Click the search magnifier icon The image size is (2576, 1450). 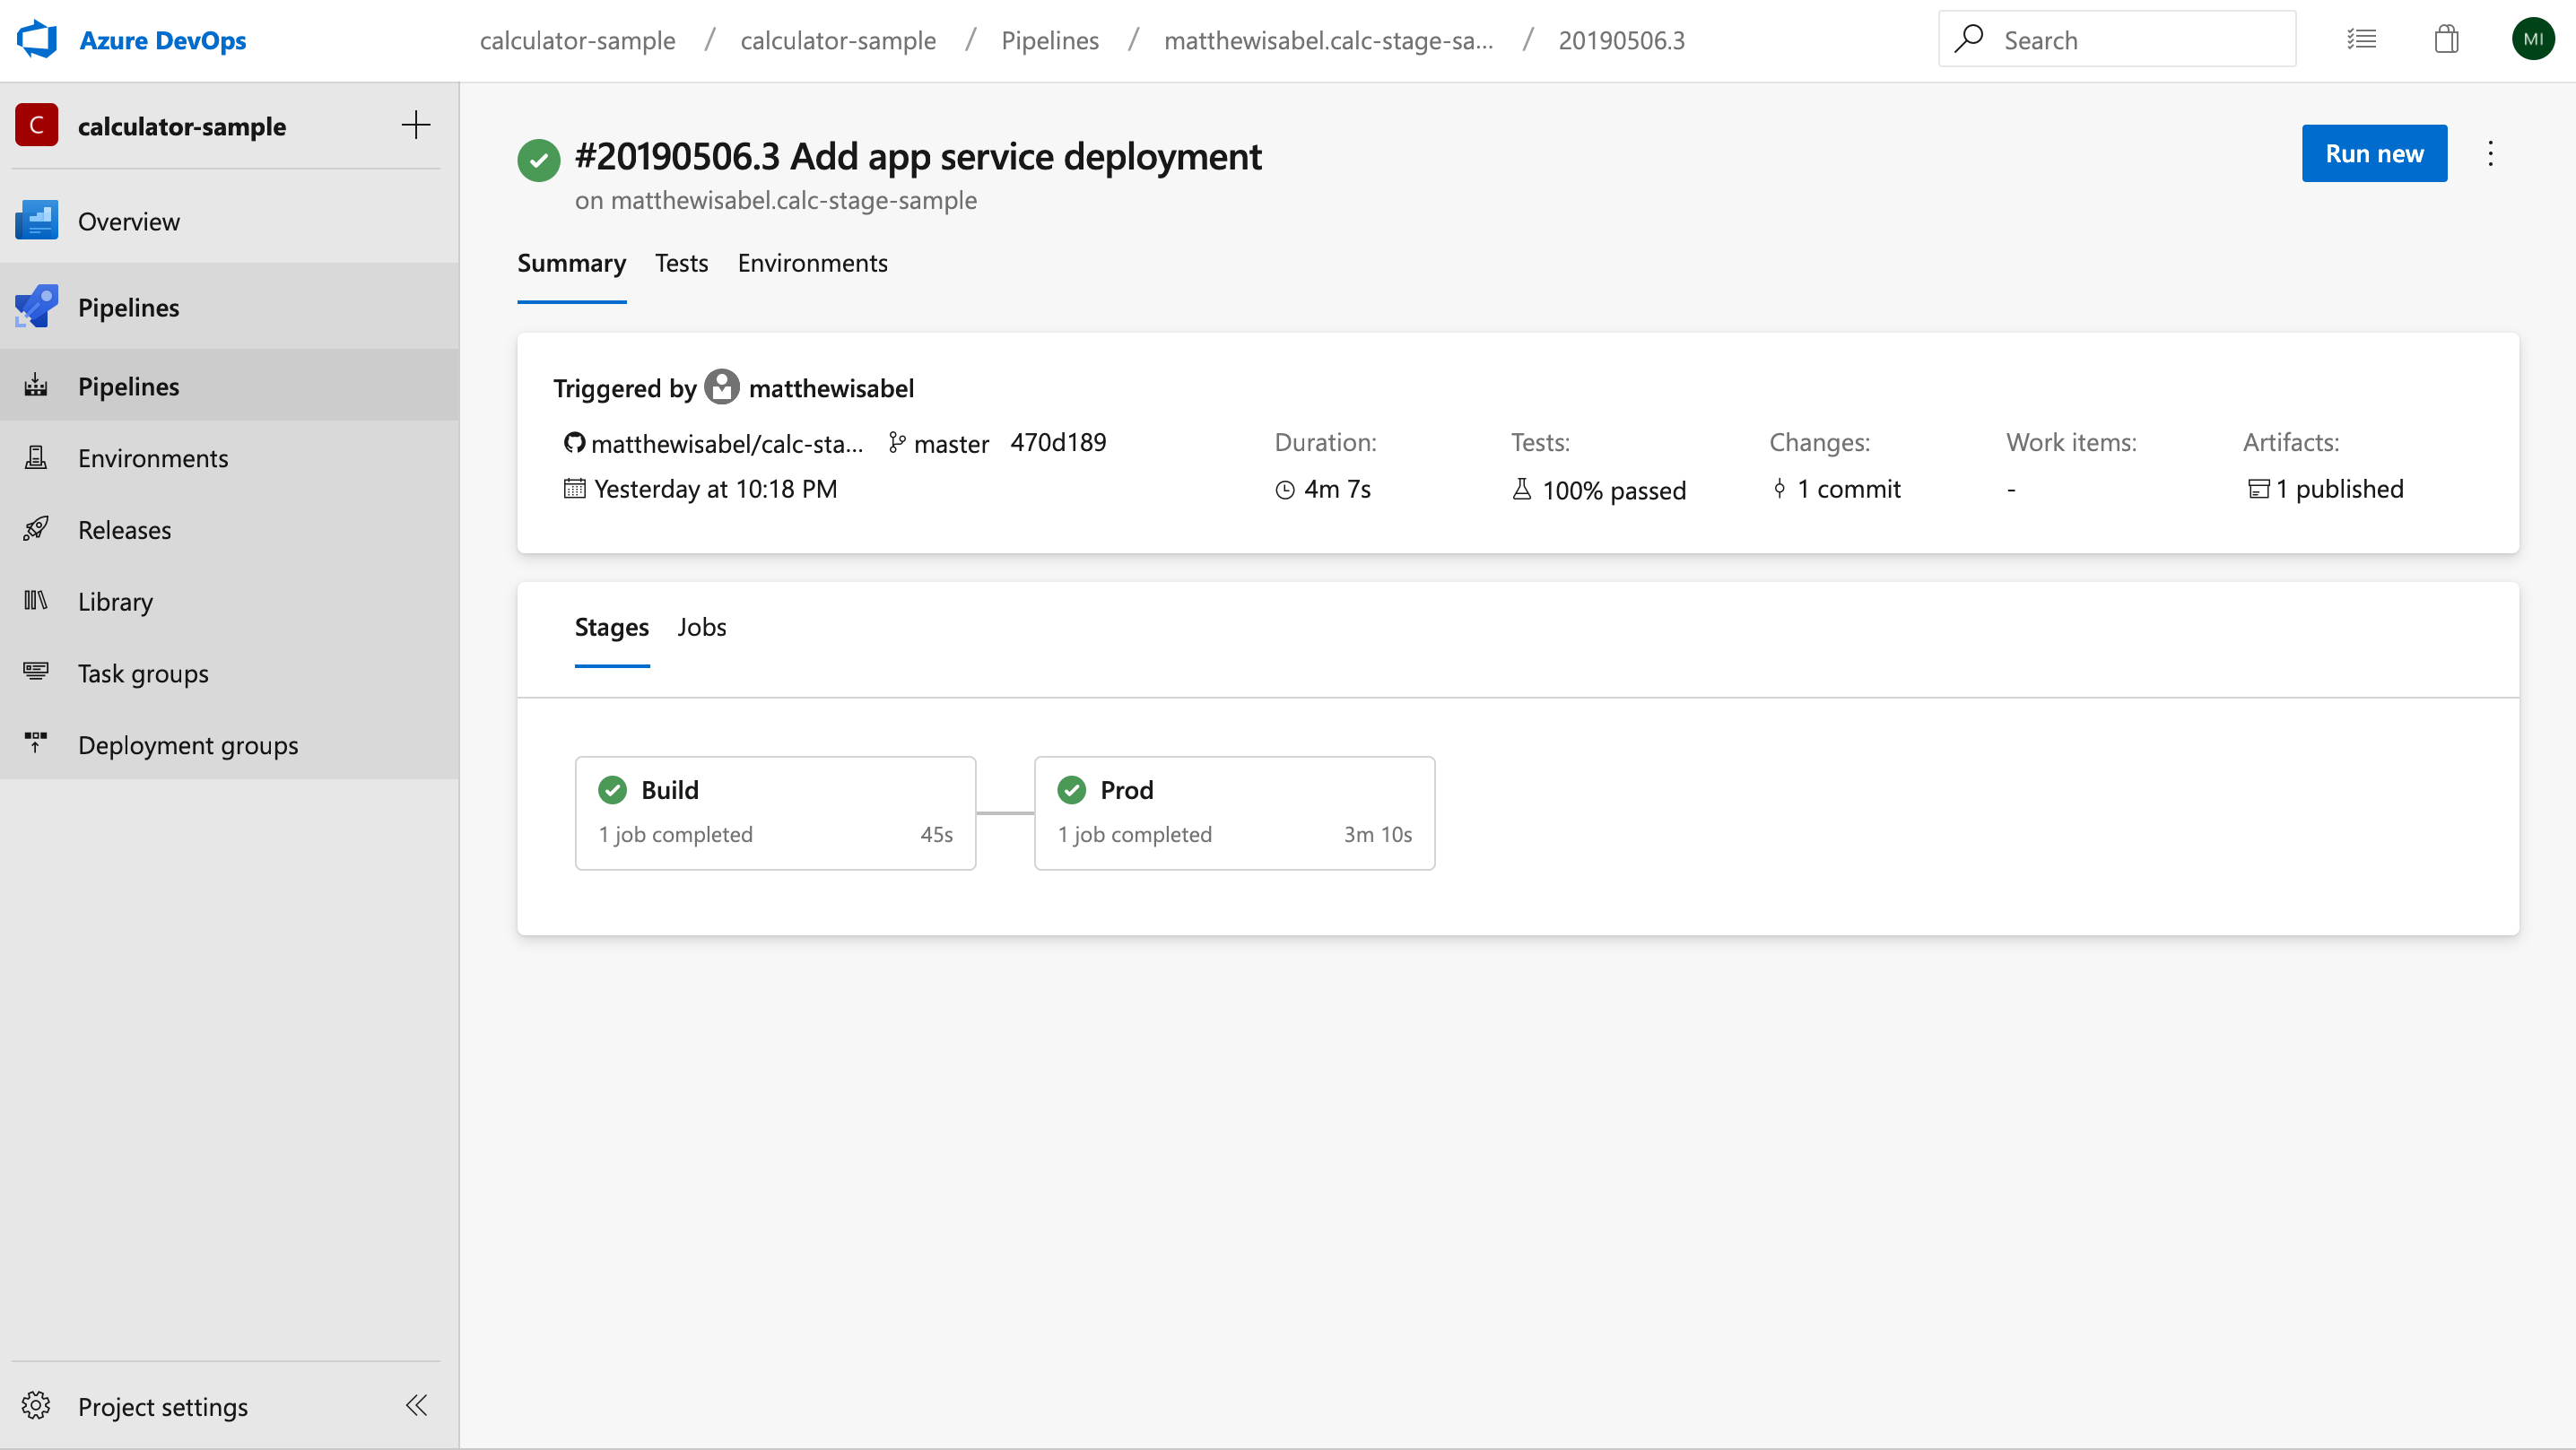coord(1968,39)
